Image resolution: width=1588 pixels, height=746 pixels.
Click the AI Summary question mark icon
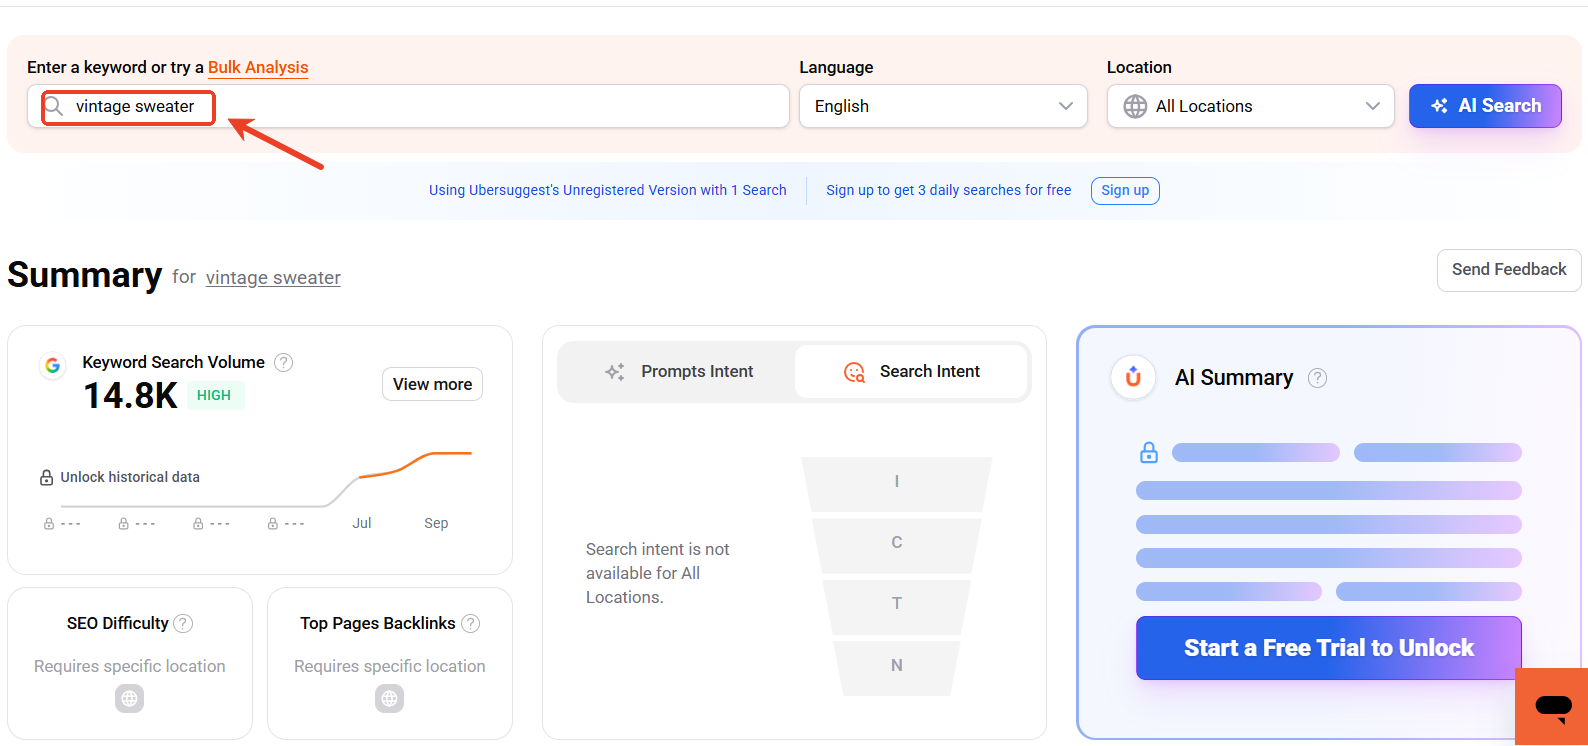pos(1318,378)
